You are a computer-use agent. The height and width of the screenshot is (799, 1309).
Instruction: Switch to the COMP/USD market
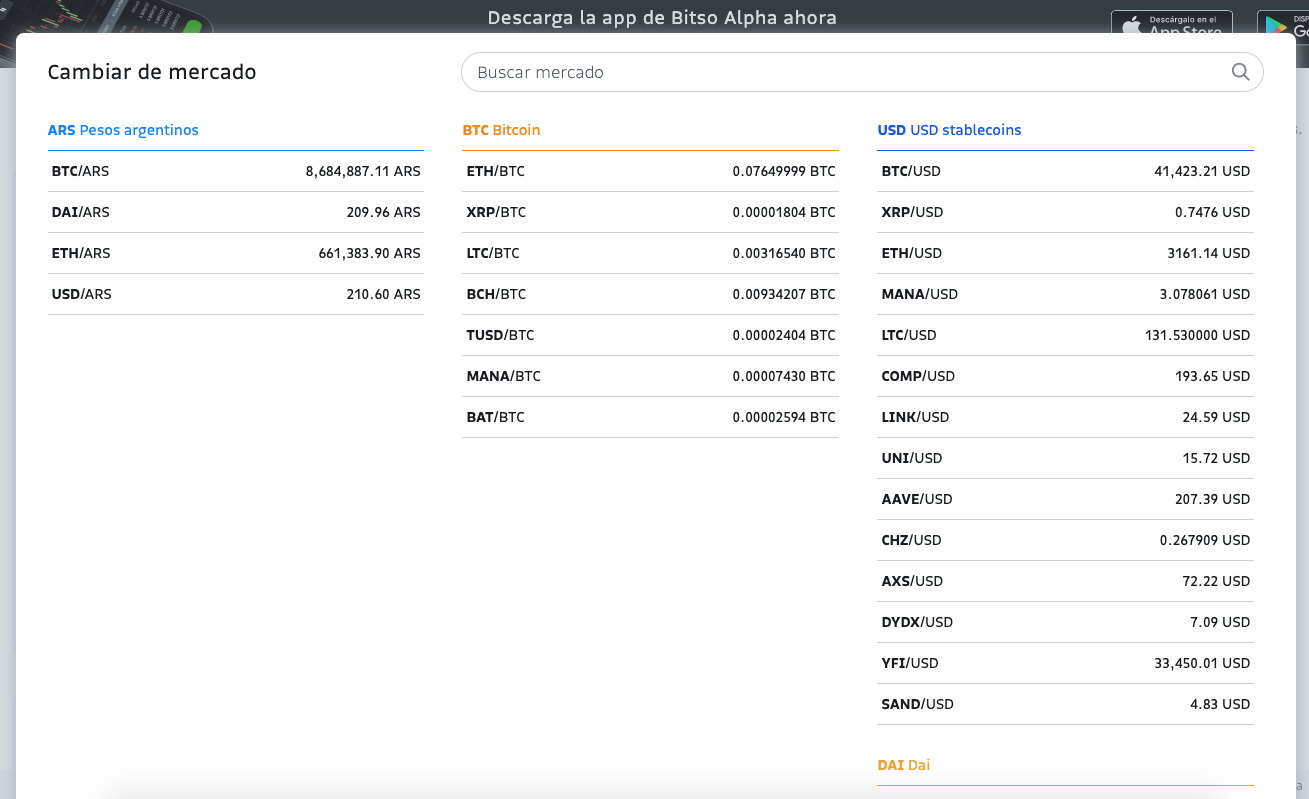coord(1065,376)
